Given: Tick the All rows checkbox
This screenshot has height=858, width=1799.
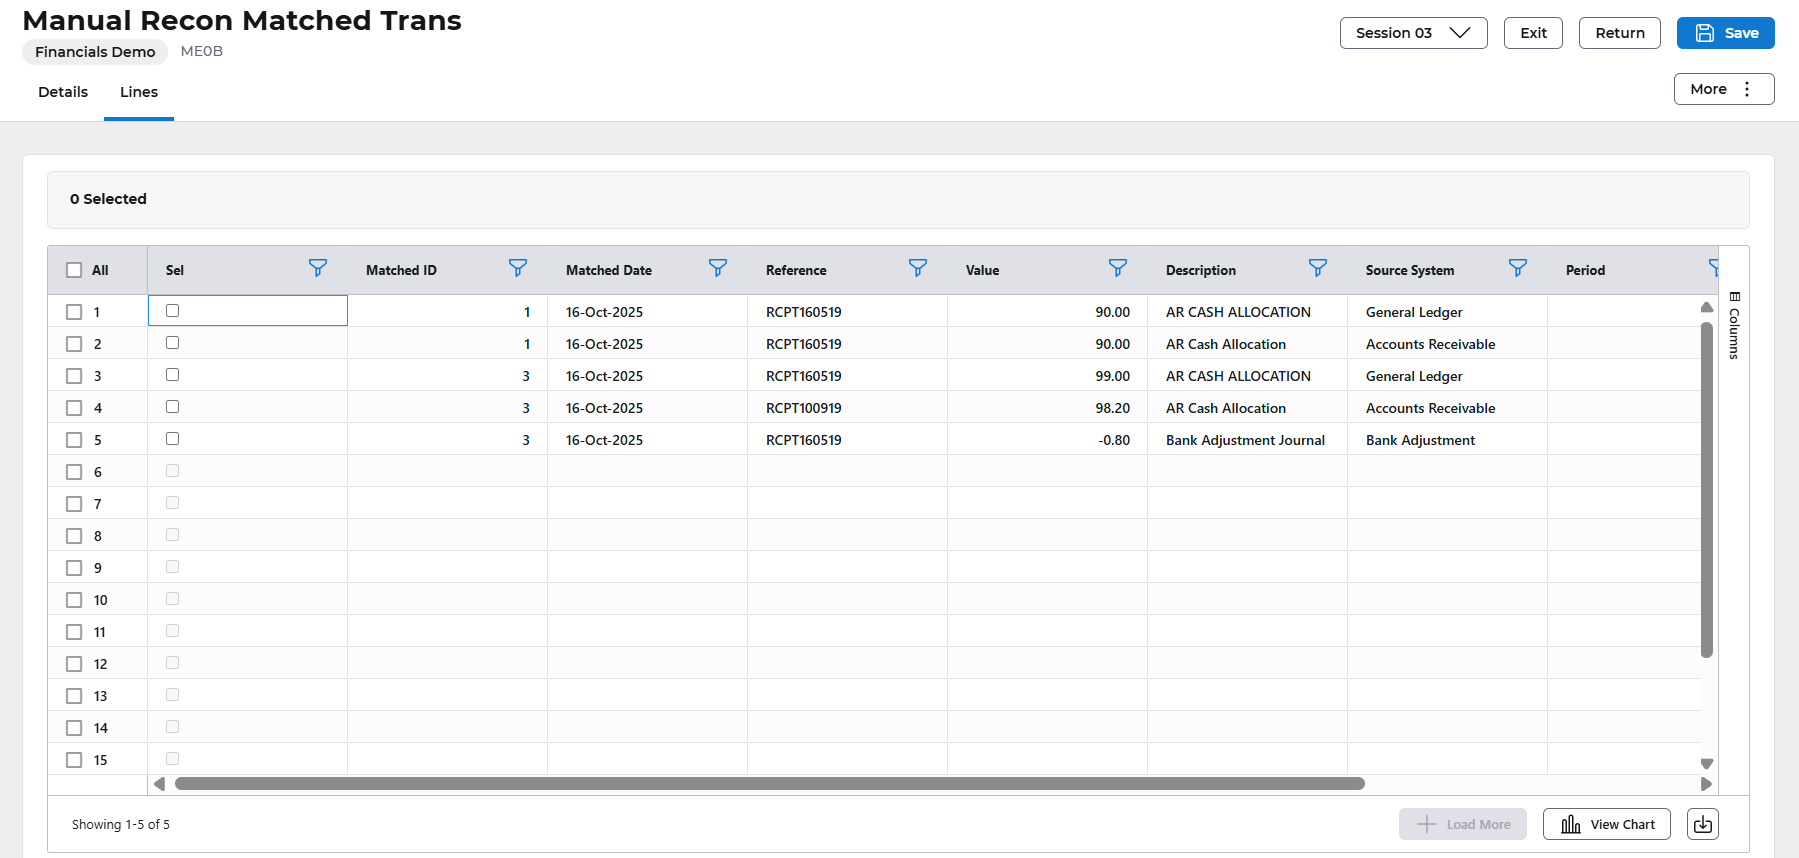Looking at the screenshot, I should tap(74, 270).
